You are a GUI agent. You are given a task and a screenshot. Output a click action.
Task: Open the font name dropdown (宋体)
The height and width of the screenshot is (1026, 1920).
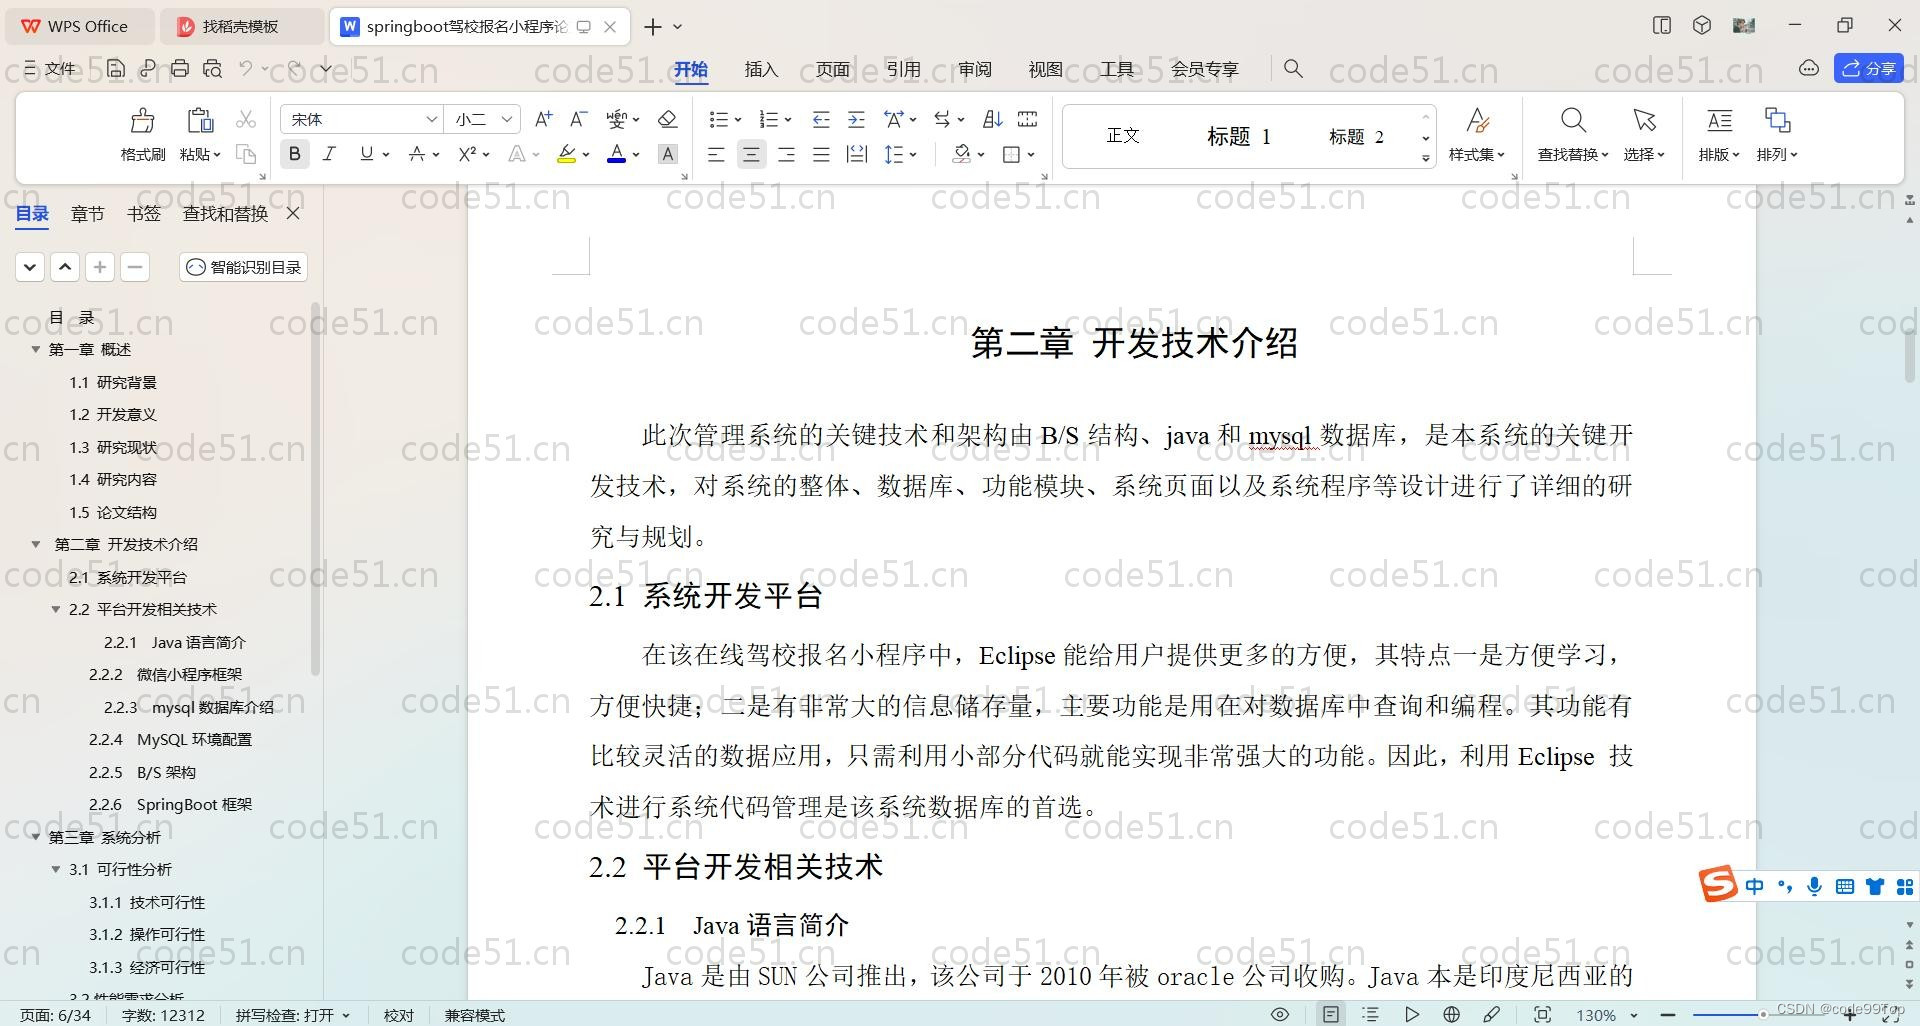[431, 119]
